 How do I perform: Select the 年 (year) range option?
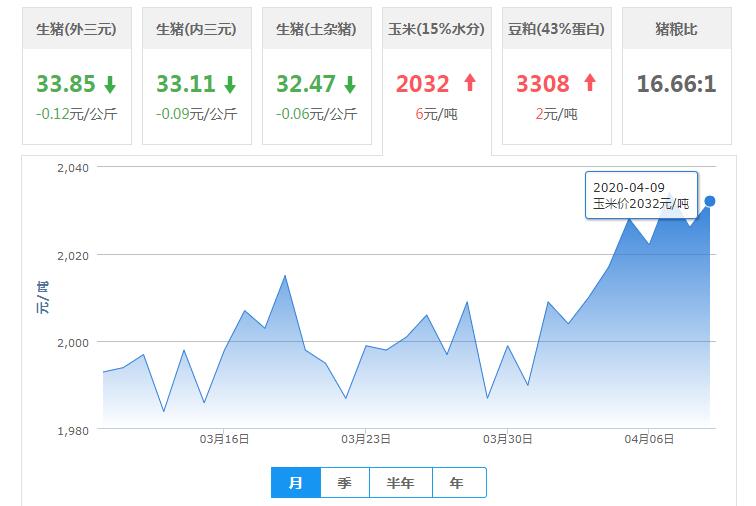click(458, 483)
